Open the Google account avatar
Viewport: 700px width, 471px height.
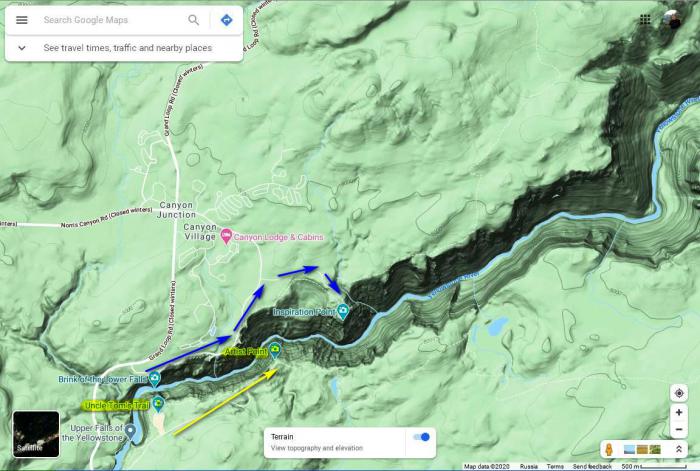[673, 20]
